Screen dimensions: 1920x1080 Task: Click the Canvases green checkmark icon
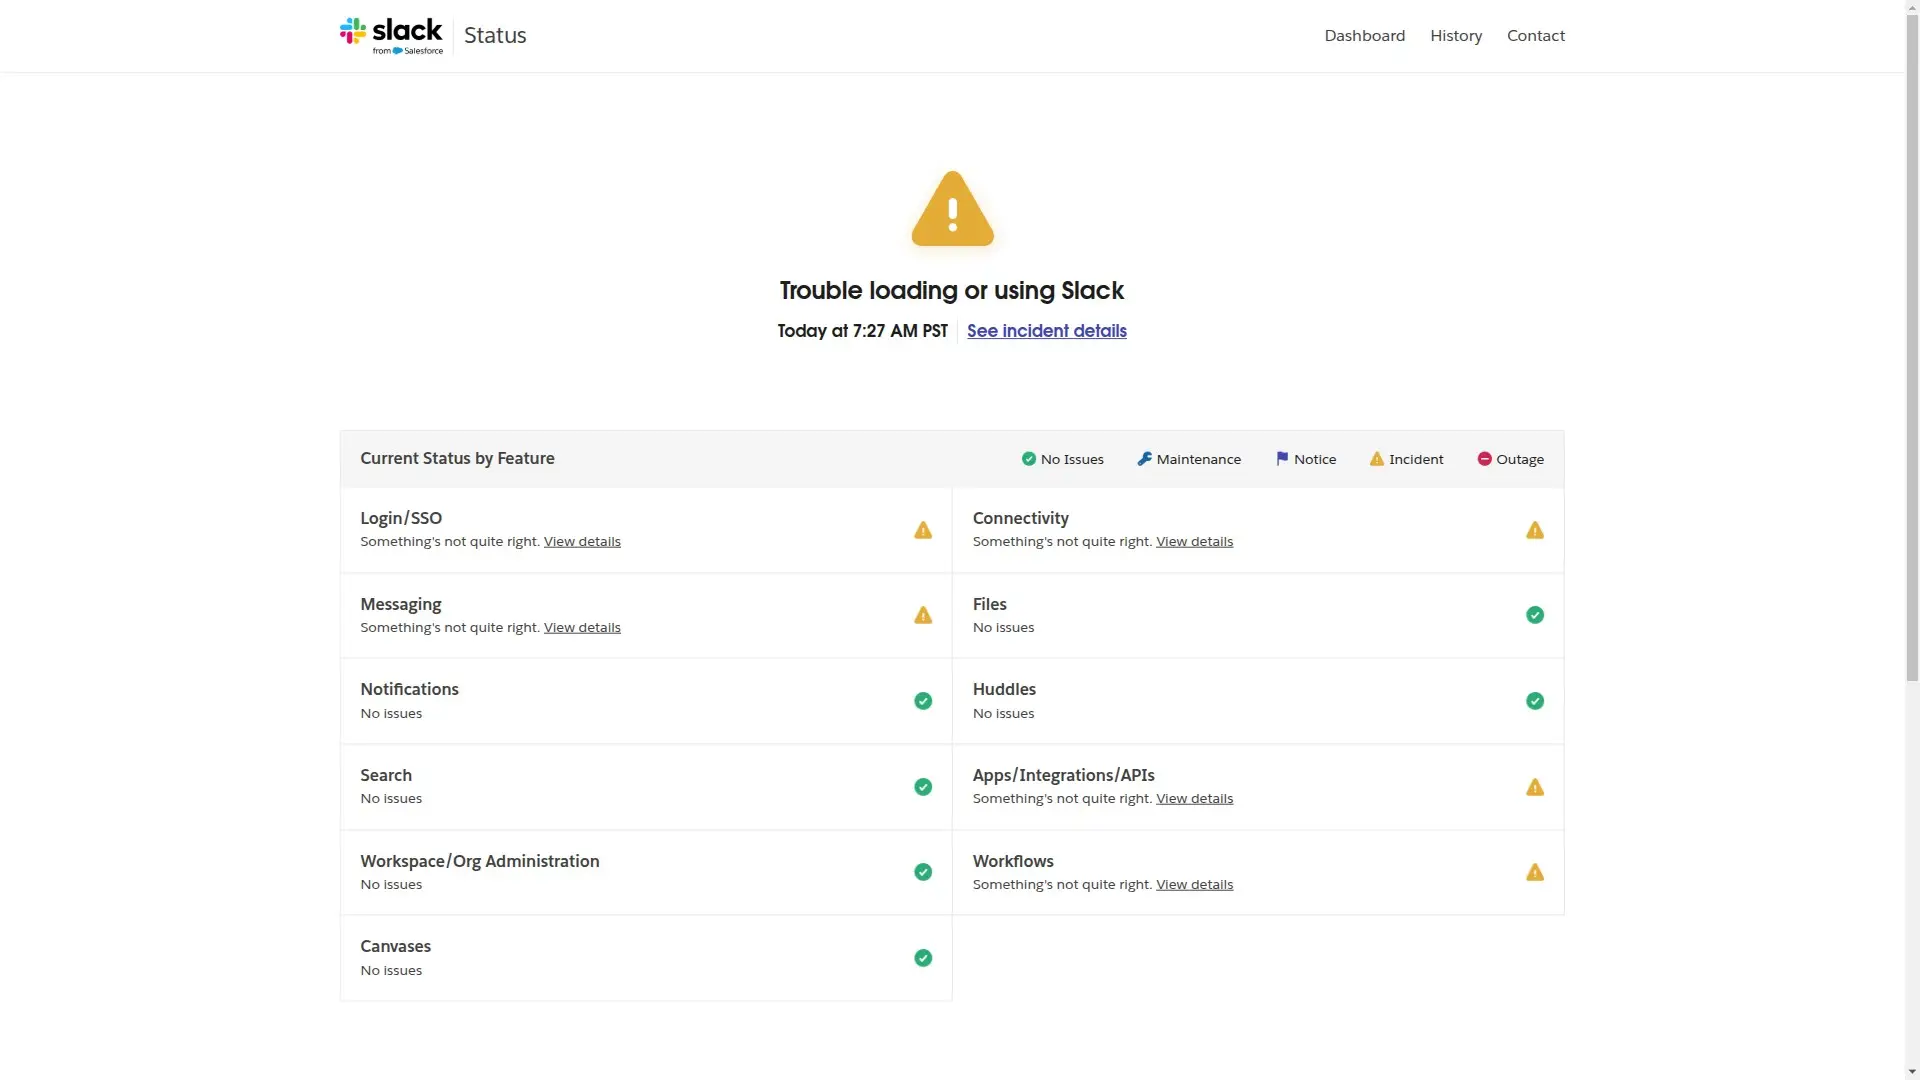pos(923,958)
